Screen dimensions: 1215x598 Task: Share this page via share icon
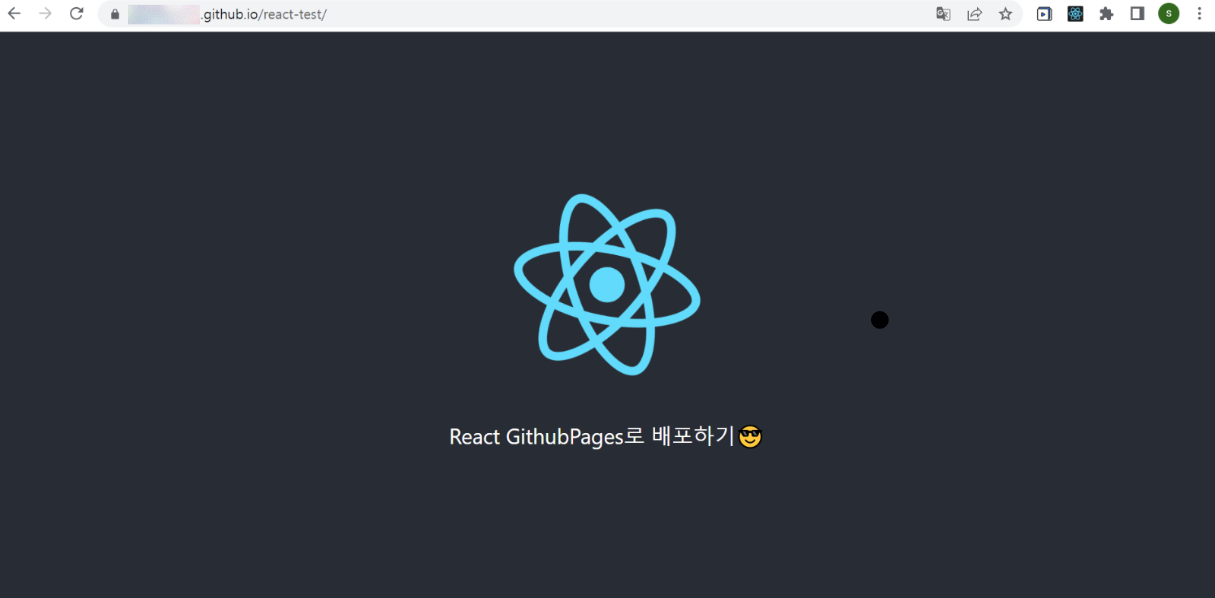[974, 14]
